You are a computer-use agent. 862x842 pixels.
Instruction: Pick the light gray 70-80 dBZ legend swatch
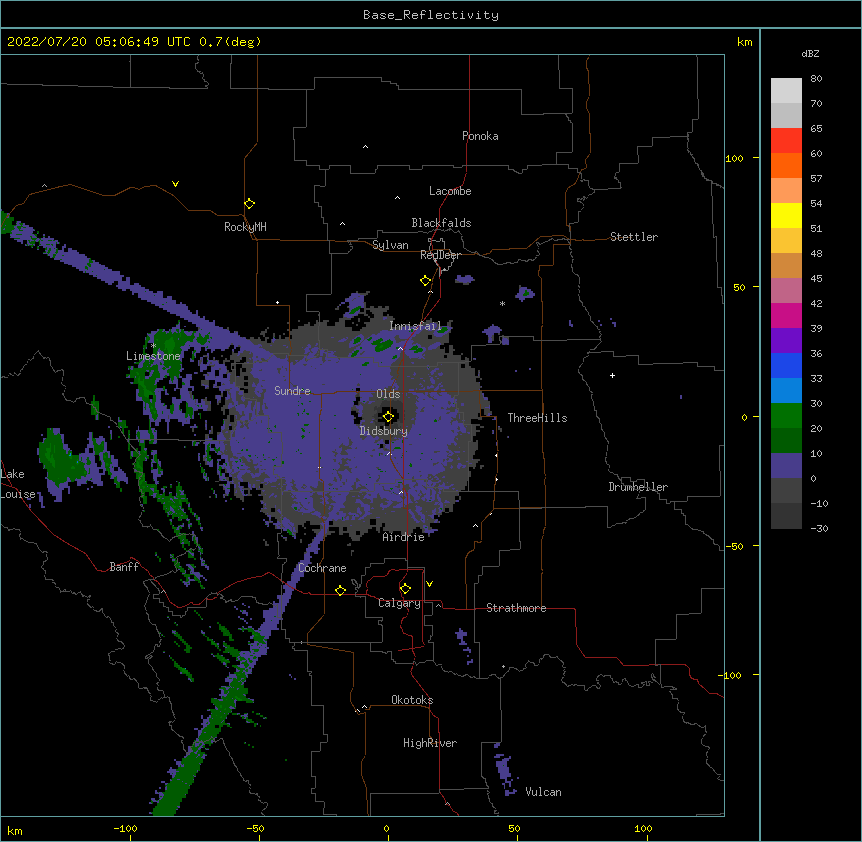[x=786, y=91]
